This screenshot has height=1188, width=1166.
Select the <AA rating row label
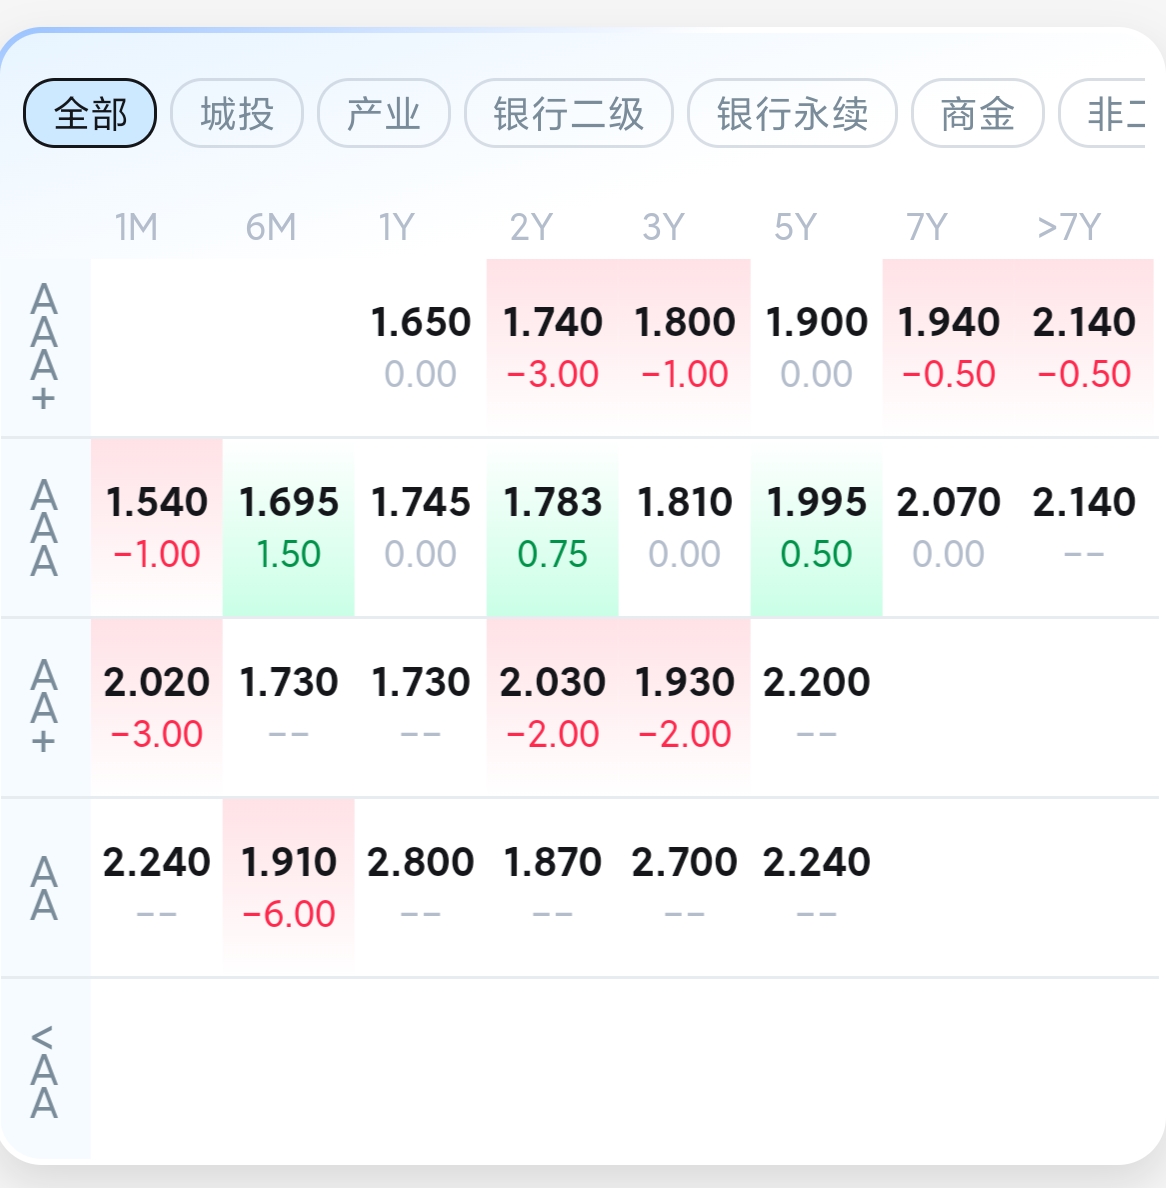[x=44, y=1071]
